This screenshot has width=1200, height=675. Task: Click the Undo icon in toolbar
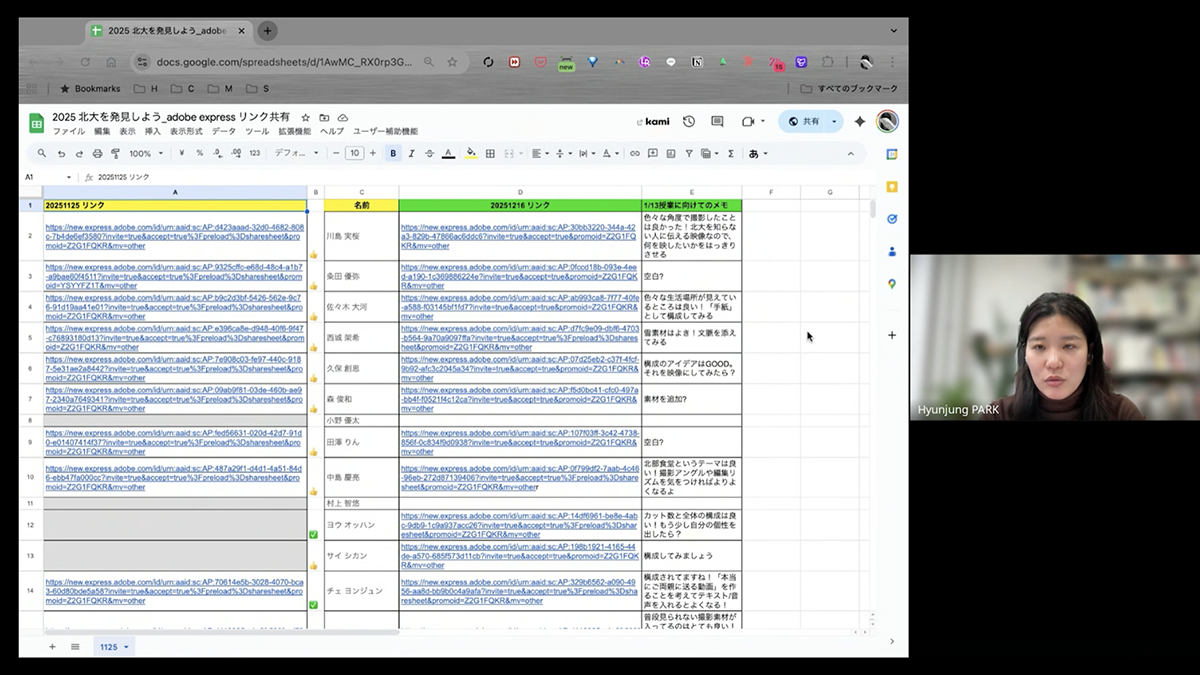(61, 154)
